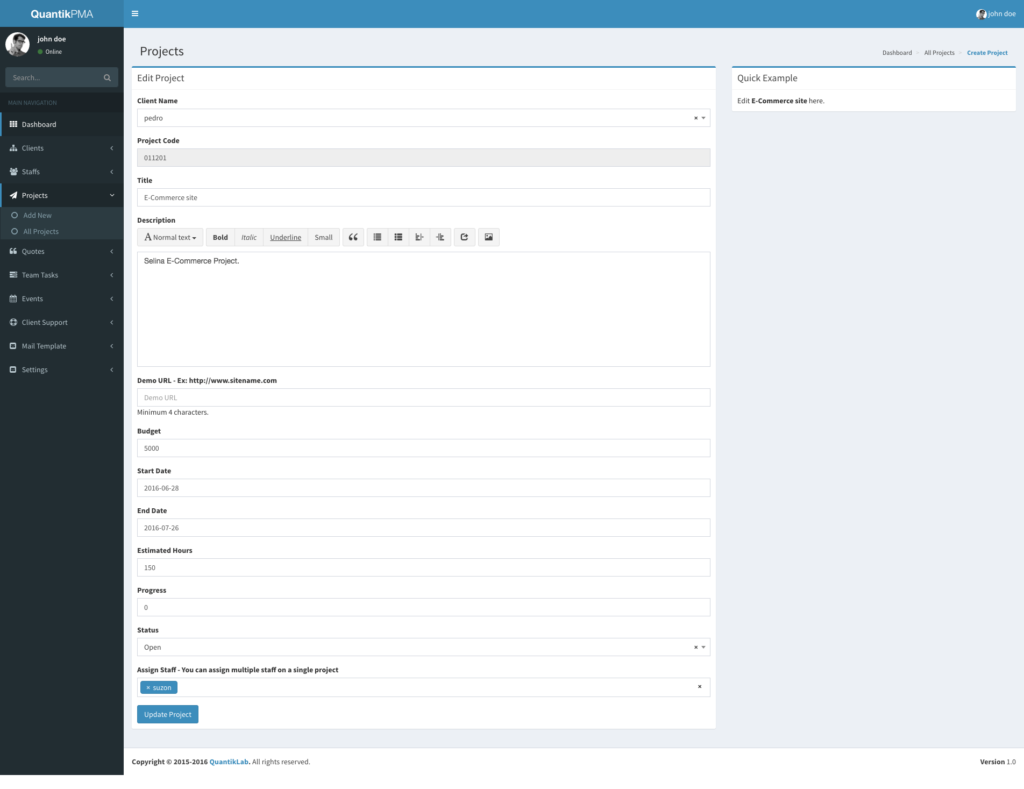Click the Dashboard grid icon
Screen dimensions: 1024x789
click(13, 124)
